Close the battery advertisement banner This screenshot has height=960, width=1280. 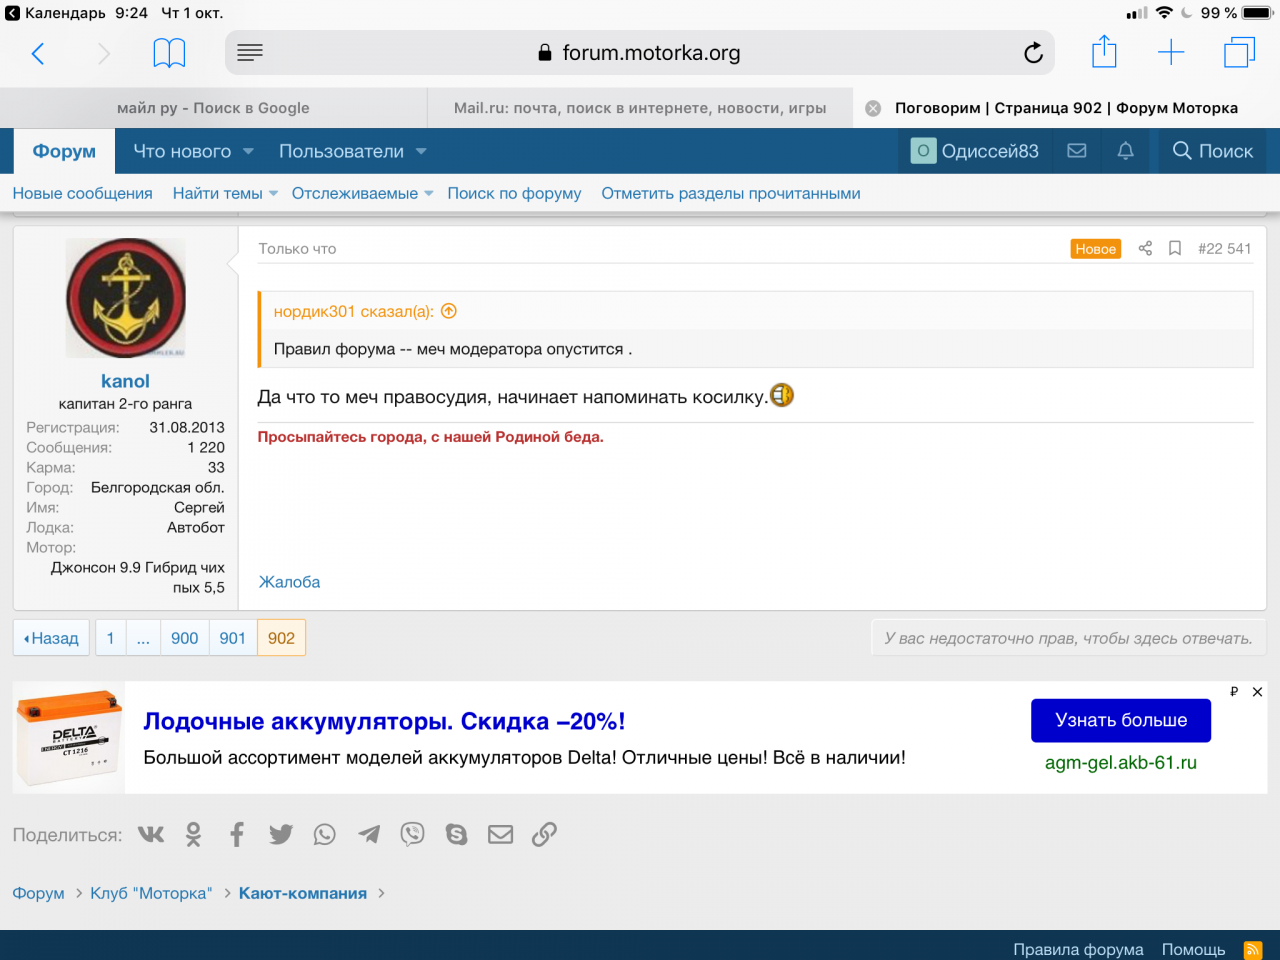point(1257,692)
